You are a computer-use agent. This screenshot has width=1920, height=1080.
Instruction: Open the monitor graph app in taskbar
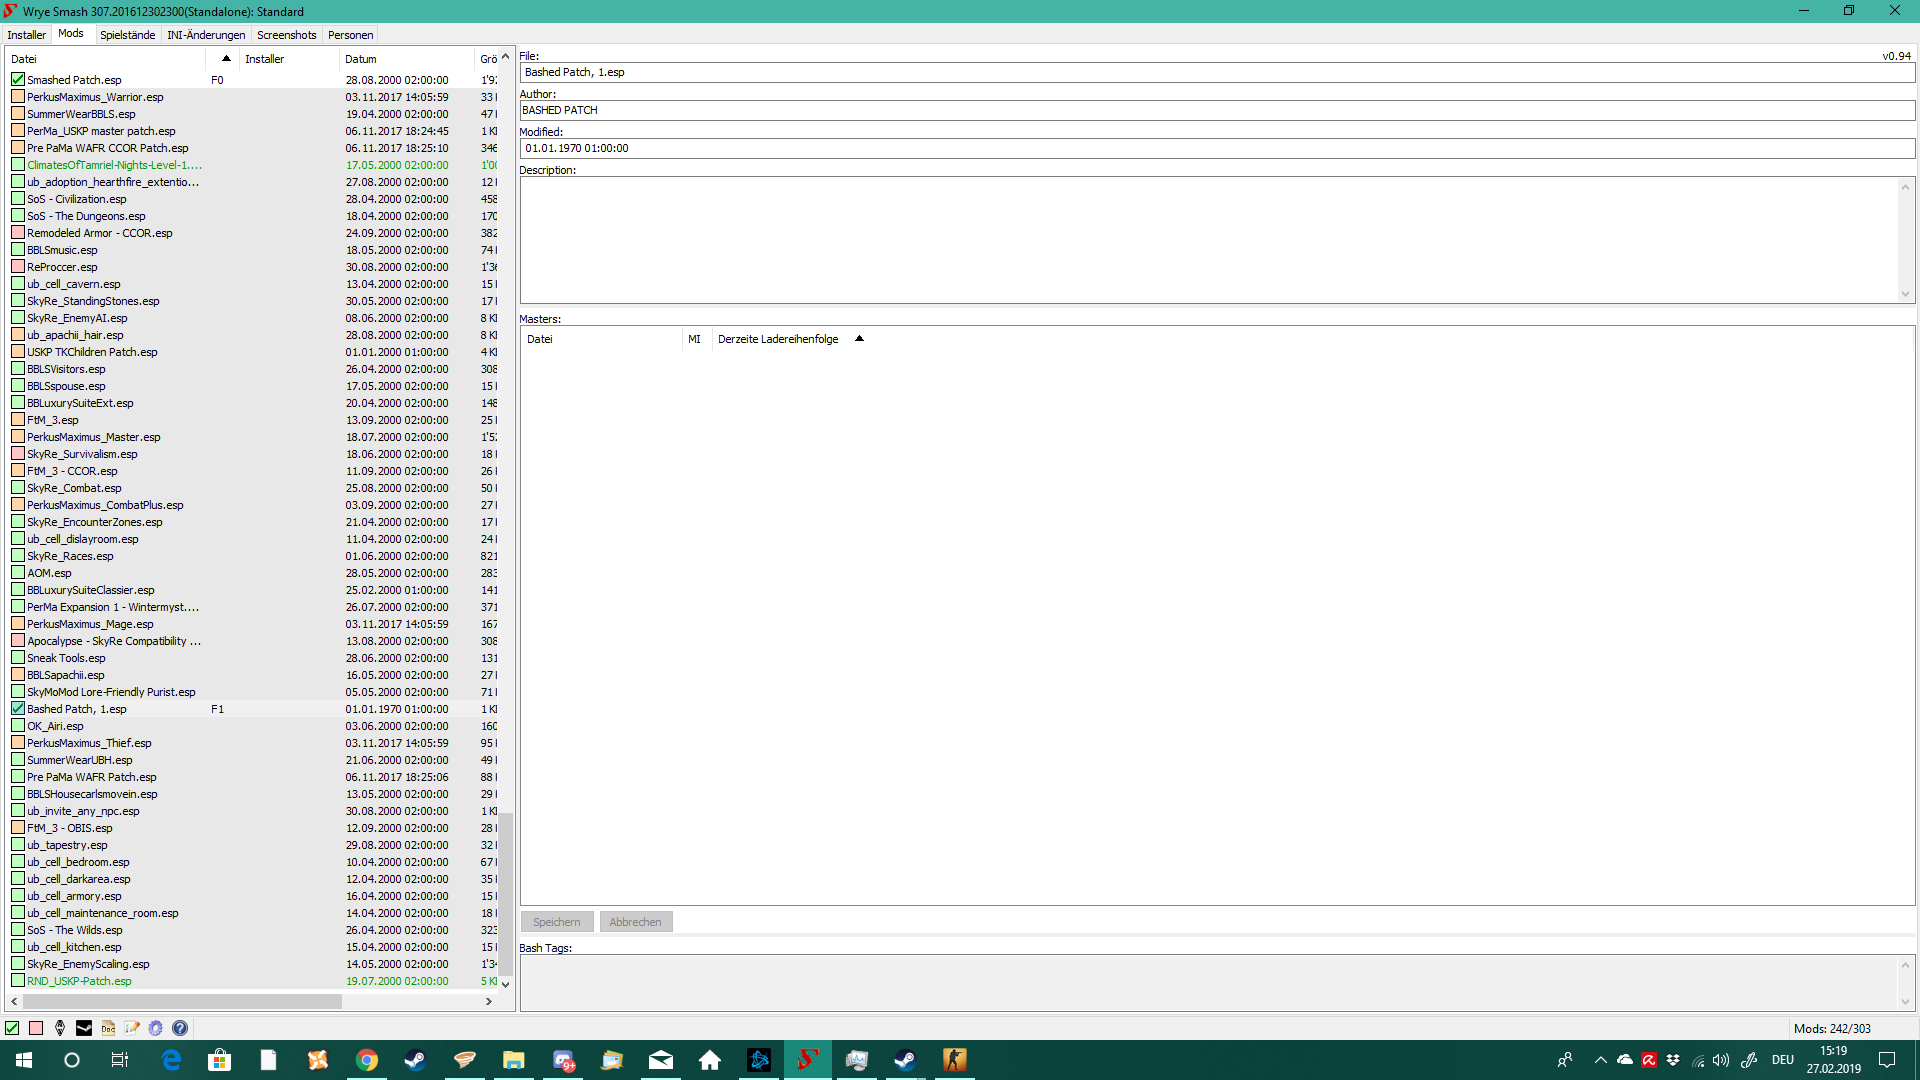[x=857, y=1060]
